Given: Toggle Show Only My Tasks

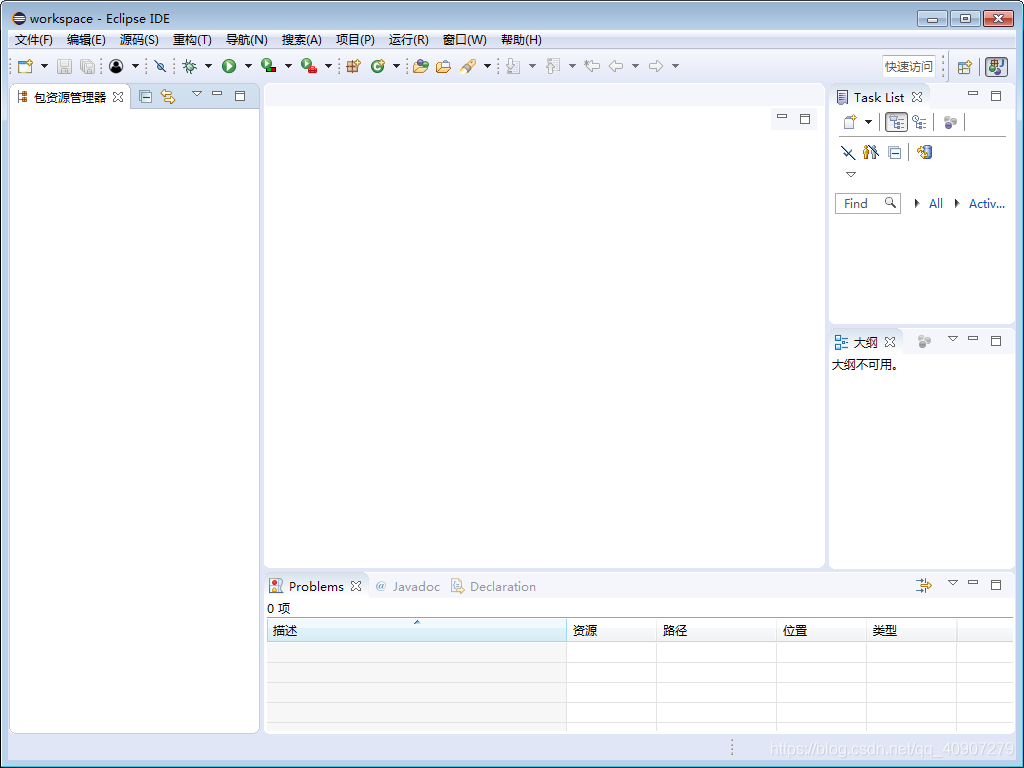Looking at the screenshot, I should [871, 152].
